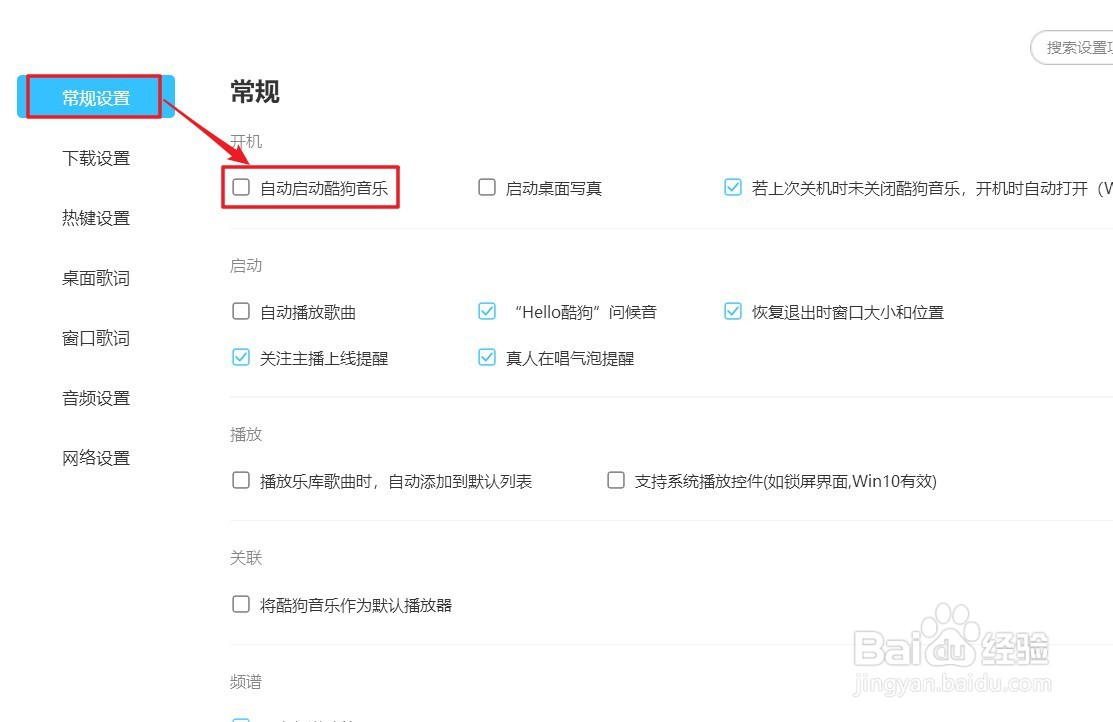This screenshot has height=722, width=1113.
Task: Click the 频谱 section label
Action: click(x=246, y=682)
